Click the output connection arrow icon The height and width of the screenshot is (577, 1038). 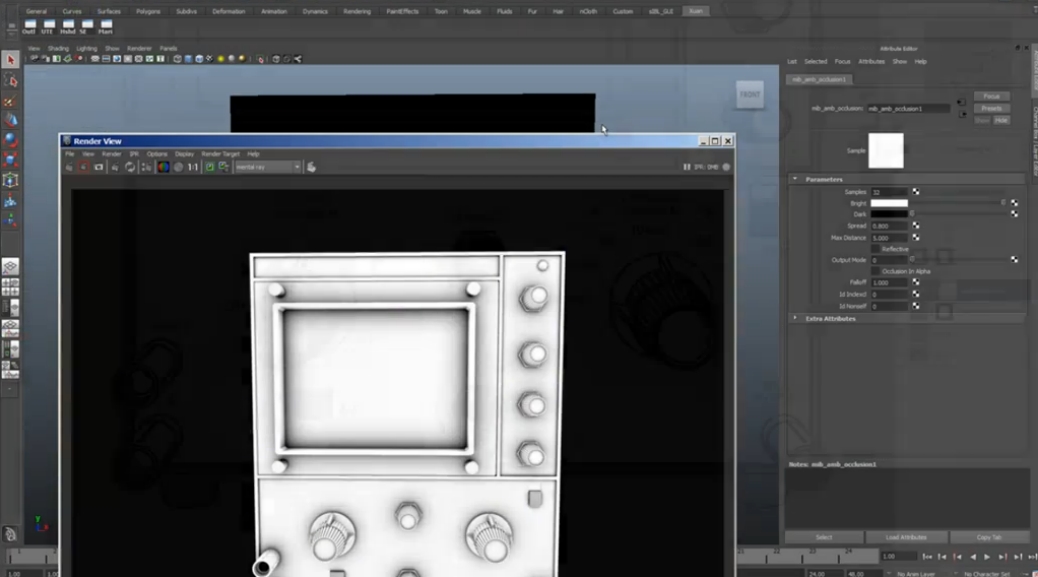point(963,114)
